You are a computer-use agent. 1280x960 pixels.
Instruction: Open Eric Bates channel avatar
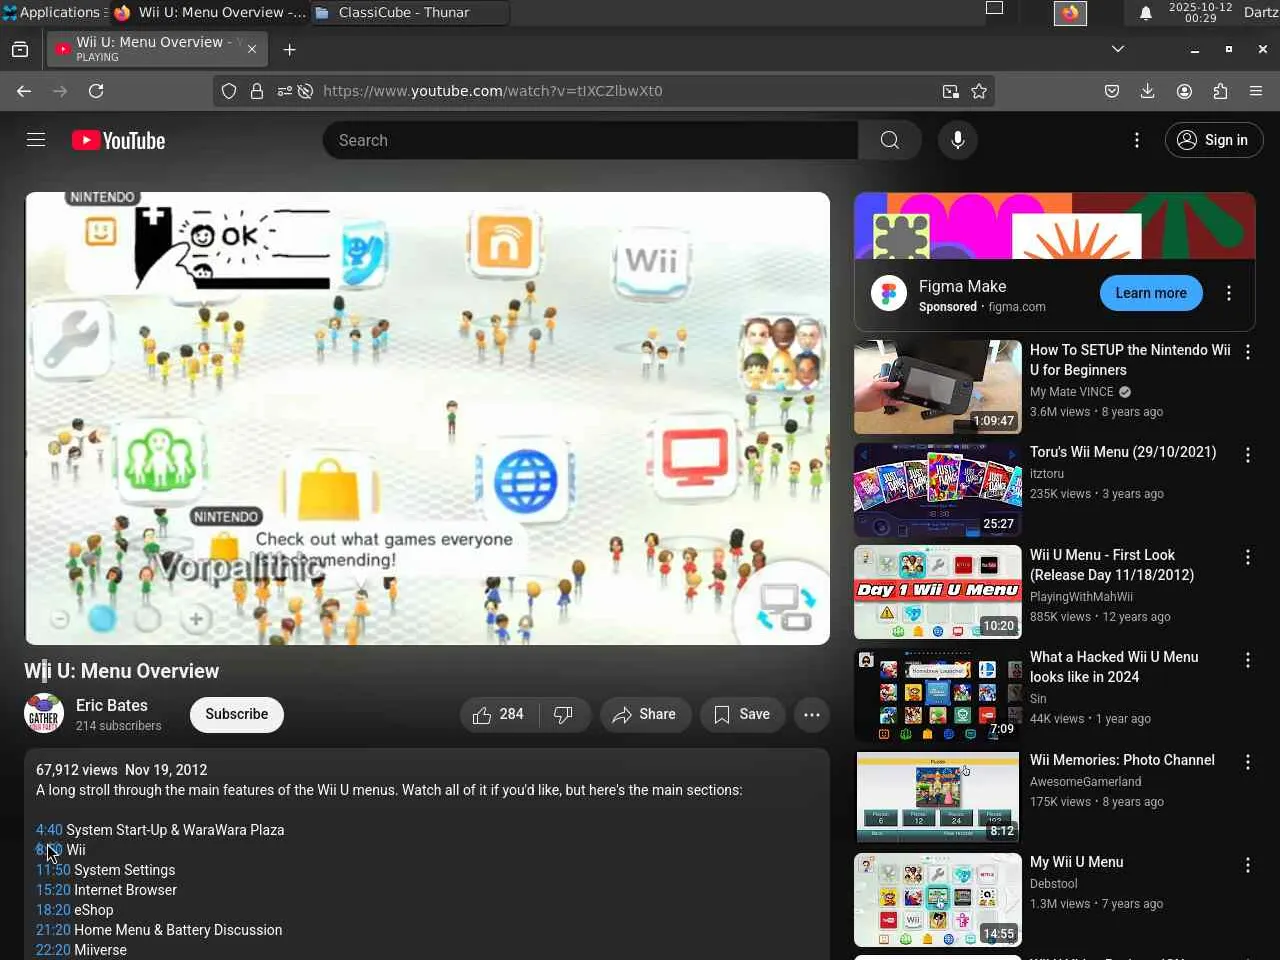pos(44,714)
